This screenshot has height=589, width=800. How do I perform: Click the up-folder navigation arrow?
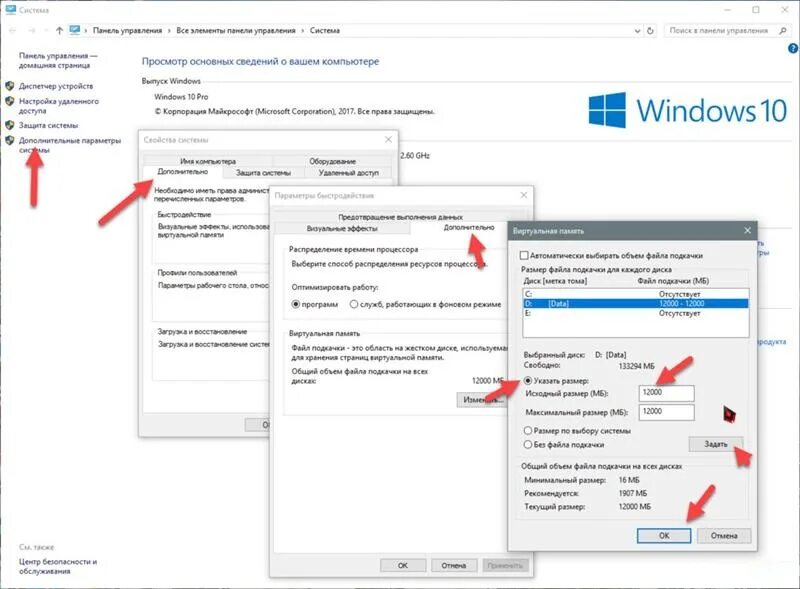click(x=60, y=29)
